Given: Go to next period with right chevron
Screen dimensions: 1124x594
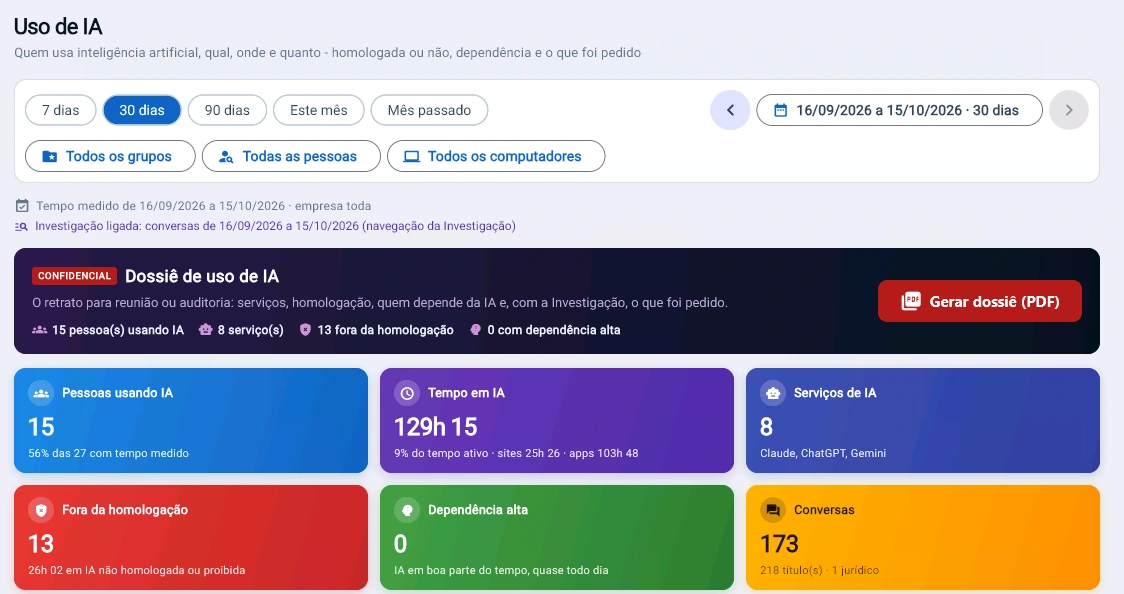Looking at the screenshot, I should coord(1069,110).
